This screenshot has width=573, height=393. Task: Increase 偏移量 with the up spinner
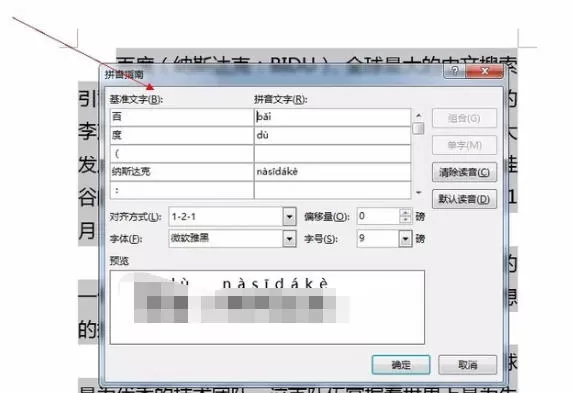(x=405, y=212)
